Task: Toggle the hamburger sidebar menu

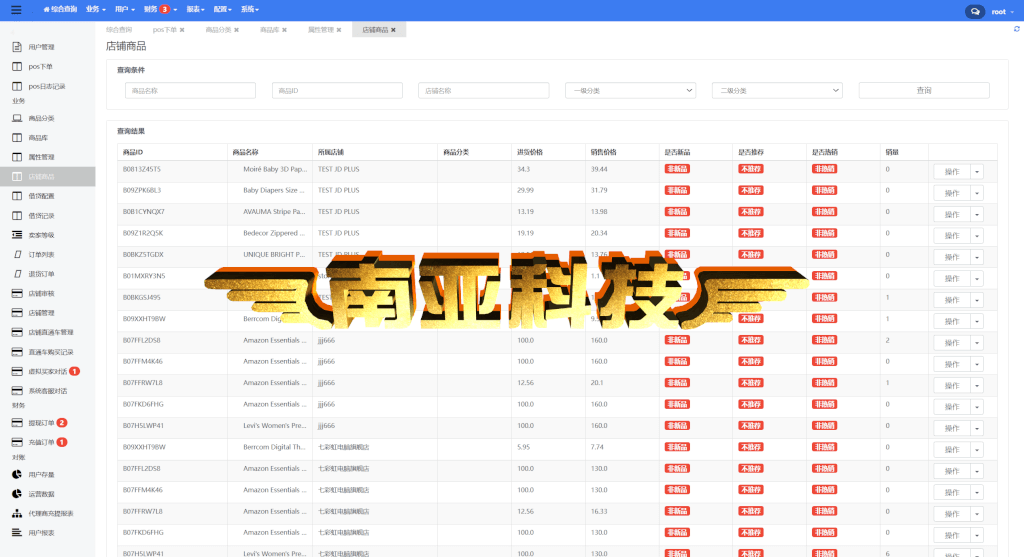Action: pos(16,10)
